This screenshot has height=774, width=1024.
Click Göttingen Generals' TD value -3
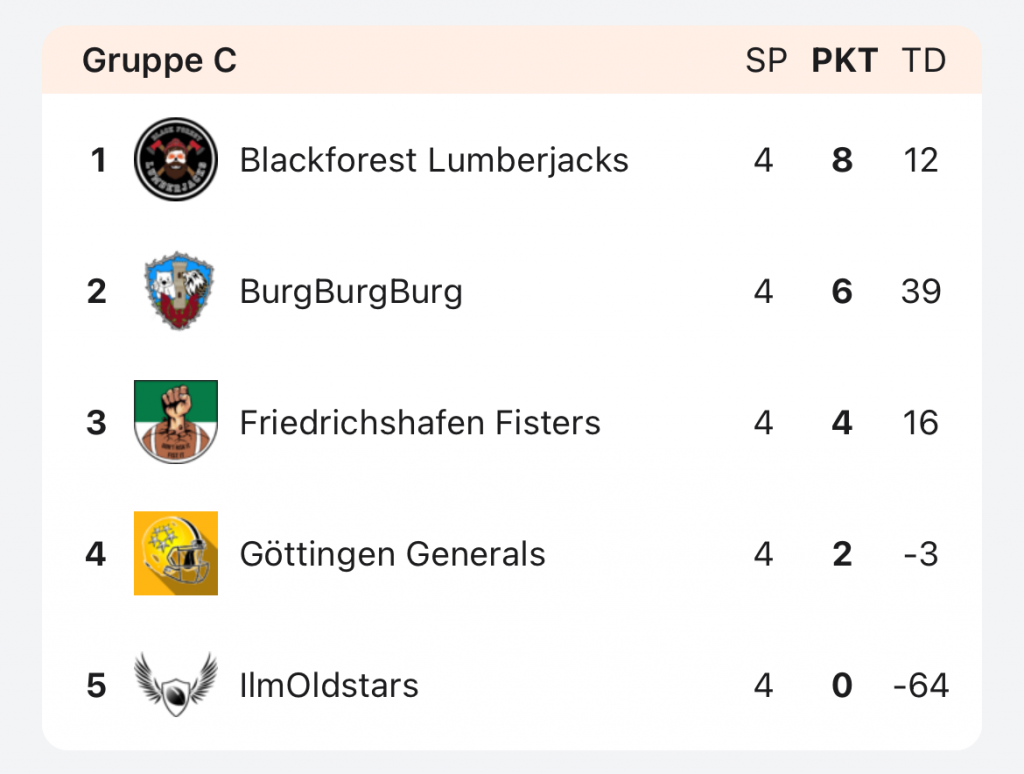pyautogui.click(x=920, y=553)
